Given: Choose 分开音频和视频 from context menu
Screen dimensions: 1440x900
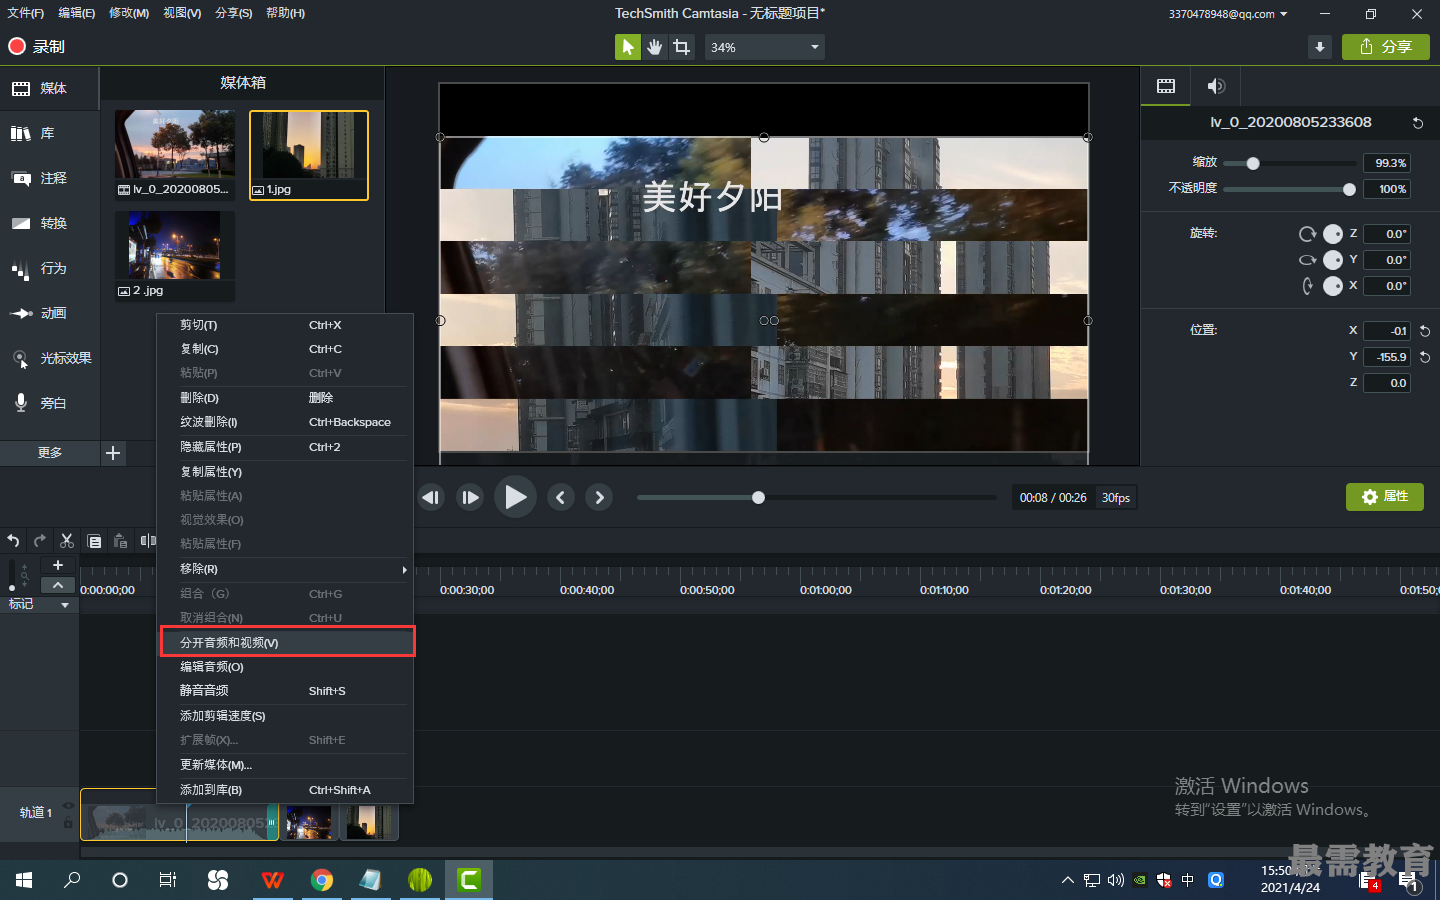Looking at the screenshot, I should 287,642.
